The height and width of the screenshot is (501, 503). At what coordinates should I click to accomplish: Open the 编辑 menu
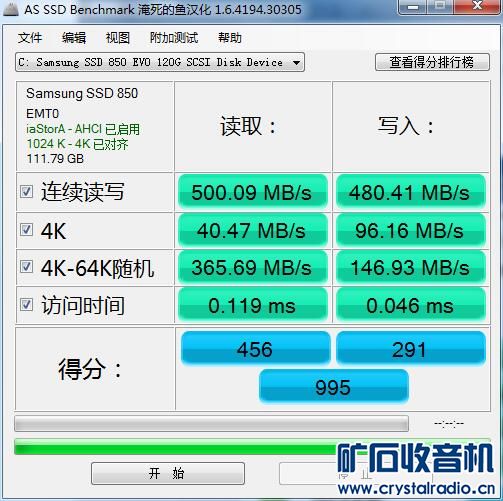(x=74, y=38)
